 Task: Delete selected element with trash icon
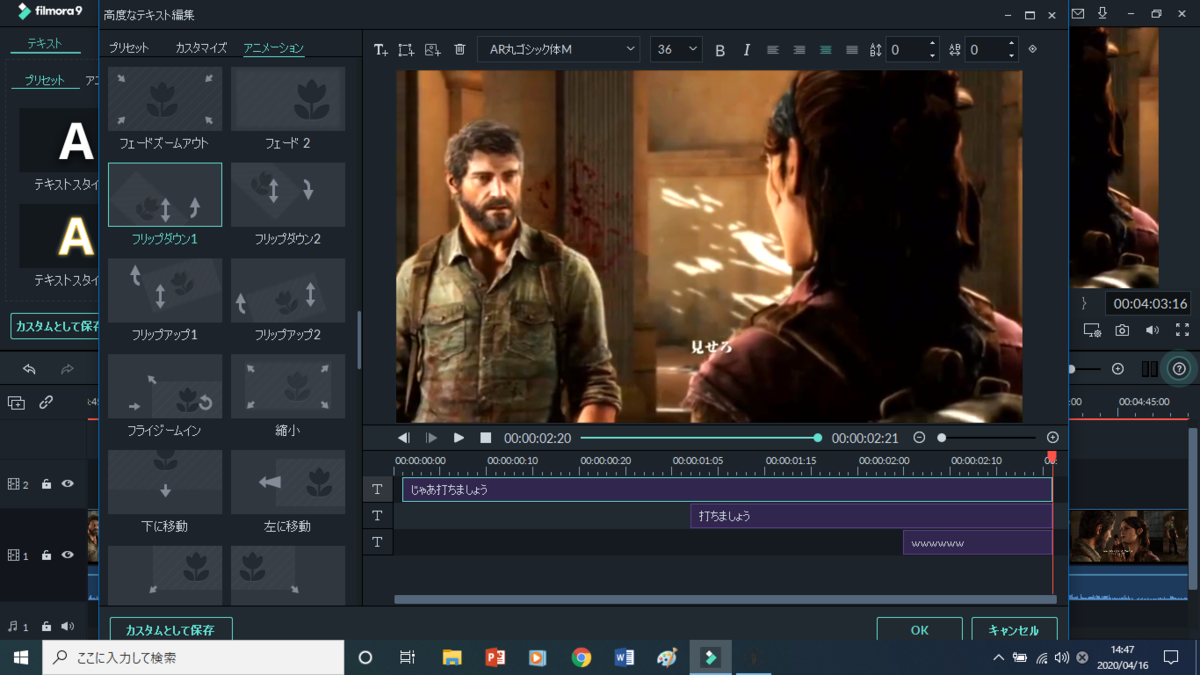459,49
